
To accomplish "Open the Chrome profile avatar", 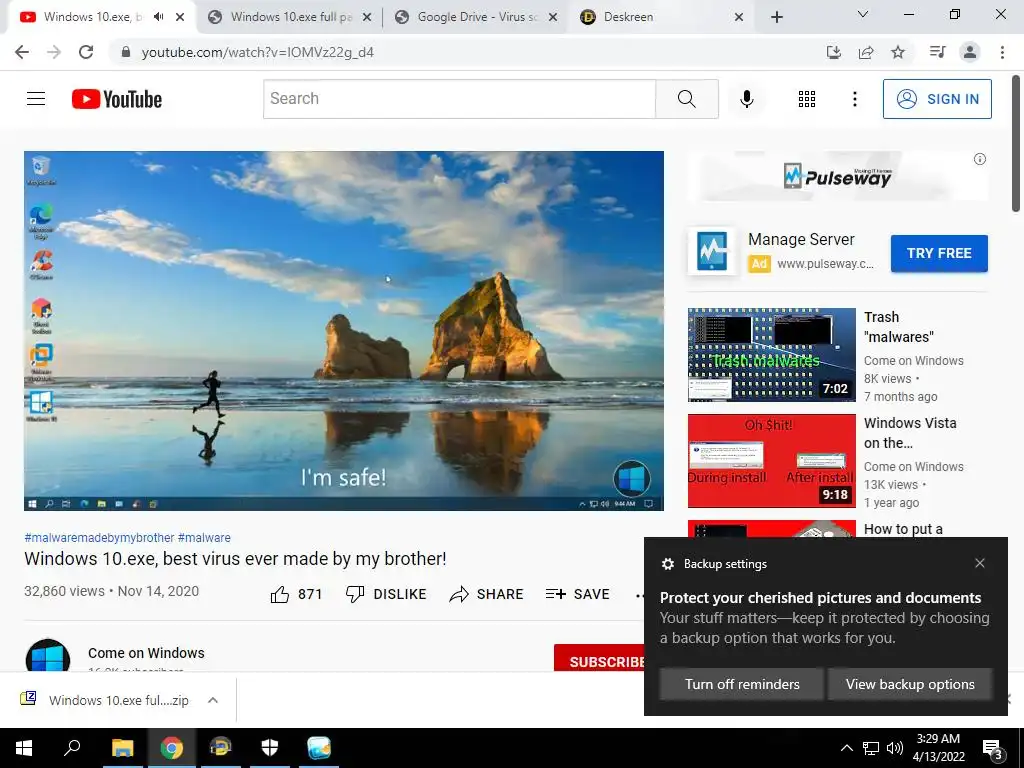I will (x=970, y=52).
